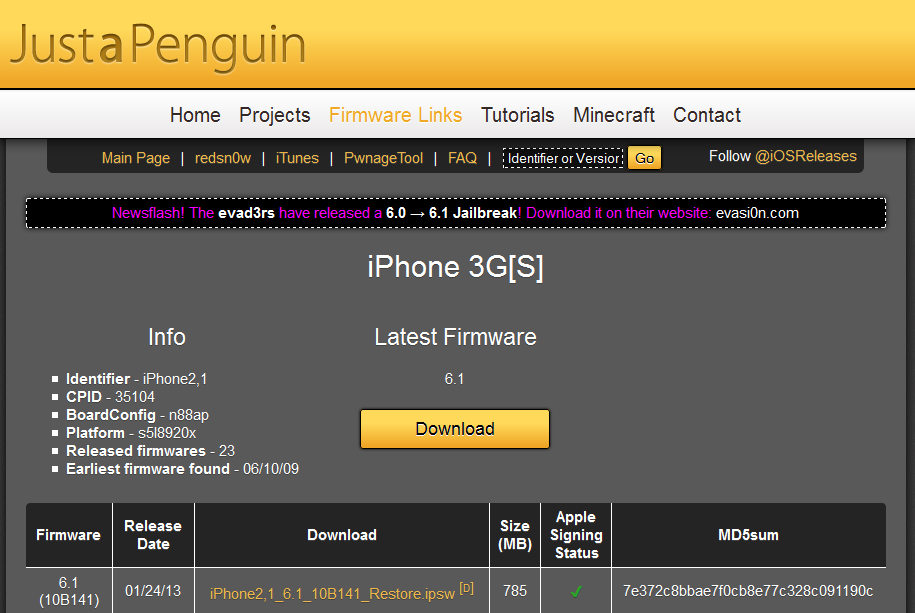
Task: Go to the Home menu item
Action: [x=195, y=115]
